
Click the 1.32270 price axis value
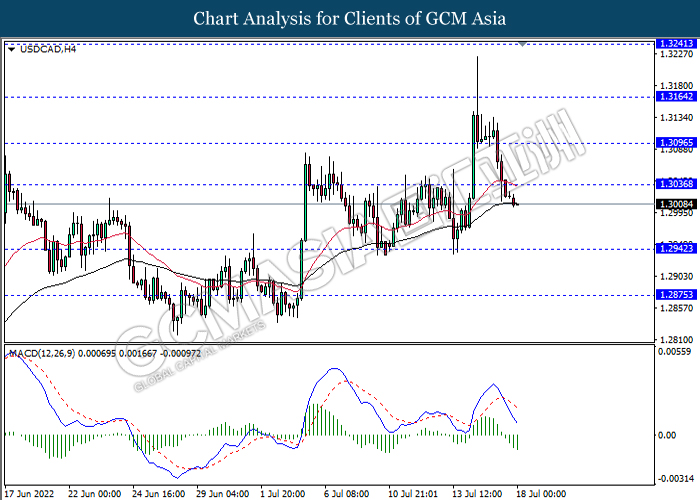tap(676, 54)
